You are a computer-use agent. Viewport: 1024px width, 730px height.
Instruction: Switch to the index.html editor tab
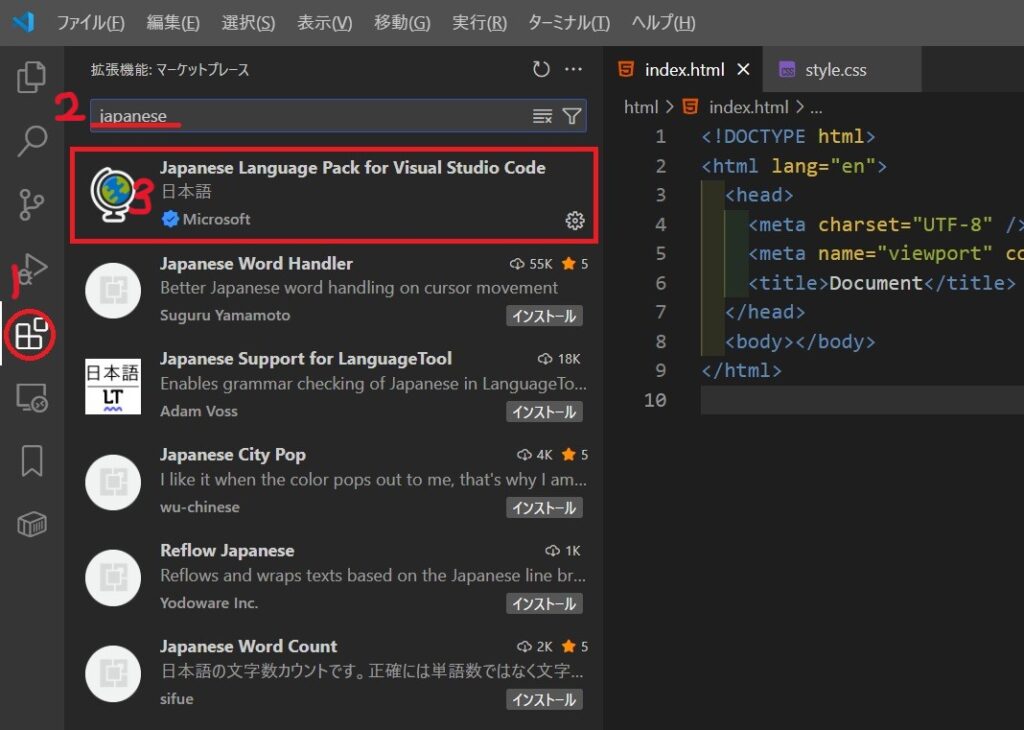pos(684,70)
